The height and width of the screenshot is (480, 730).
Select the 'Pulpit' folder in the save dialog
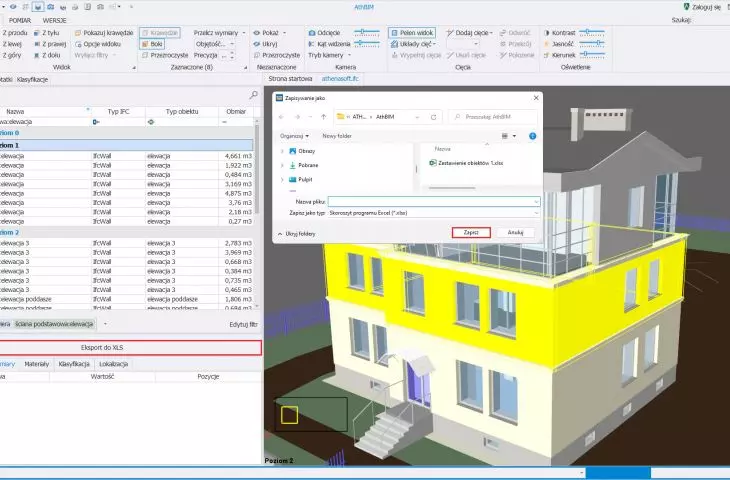301,180
